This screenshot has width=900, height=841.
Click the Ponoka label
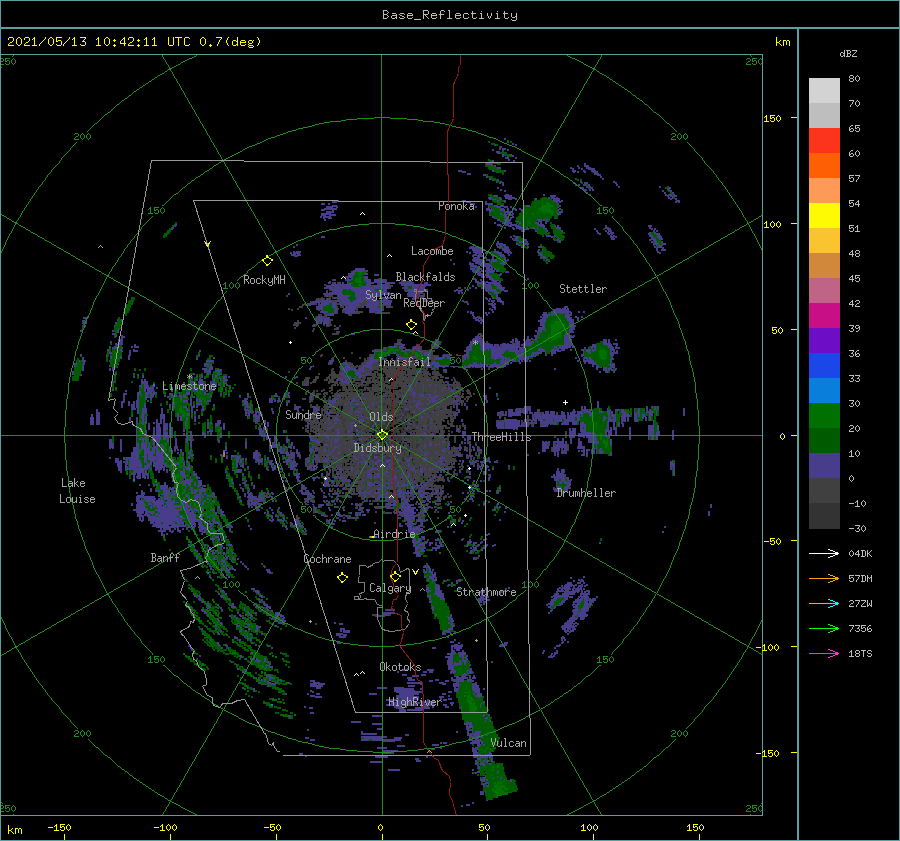tap(456, 206)
